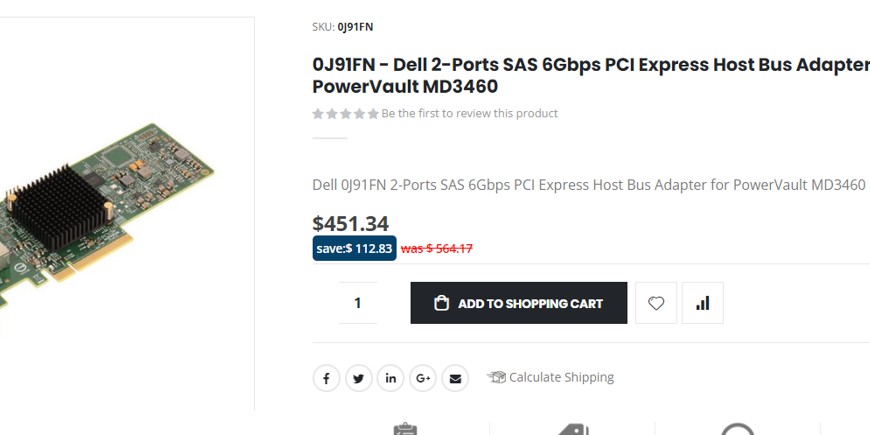Click the clipboard icon below share buttons
Screen dimensions: 870x435
coord(405,430)
